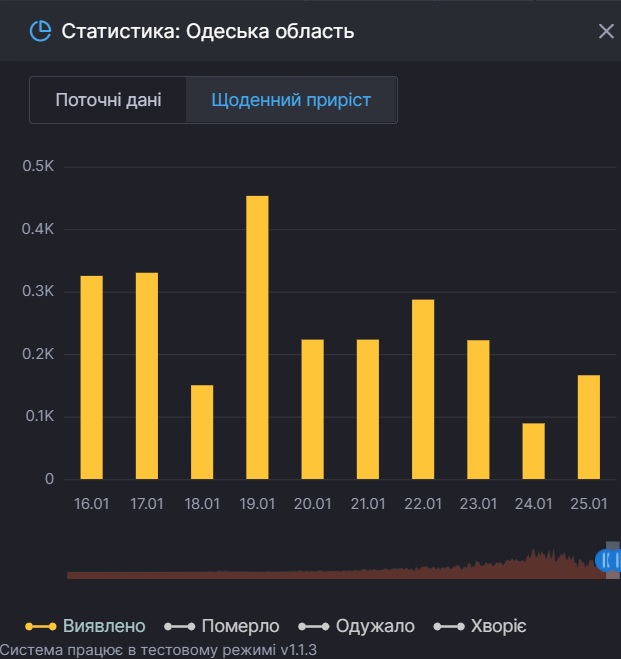The width and height of the screenshot is (621, 659).
Task: Click the blue range slider handle
Action: 609,560
